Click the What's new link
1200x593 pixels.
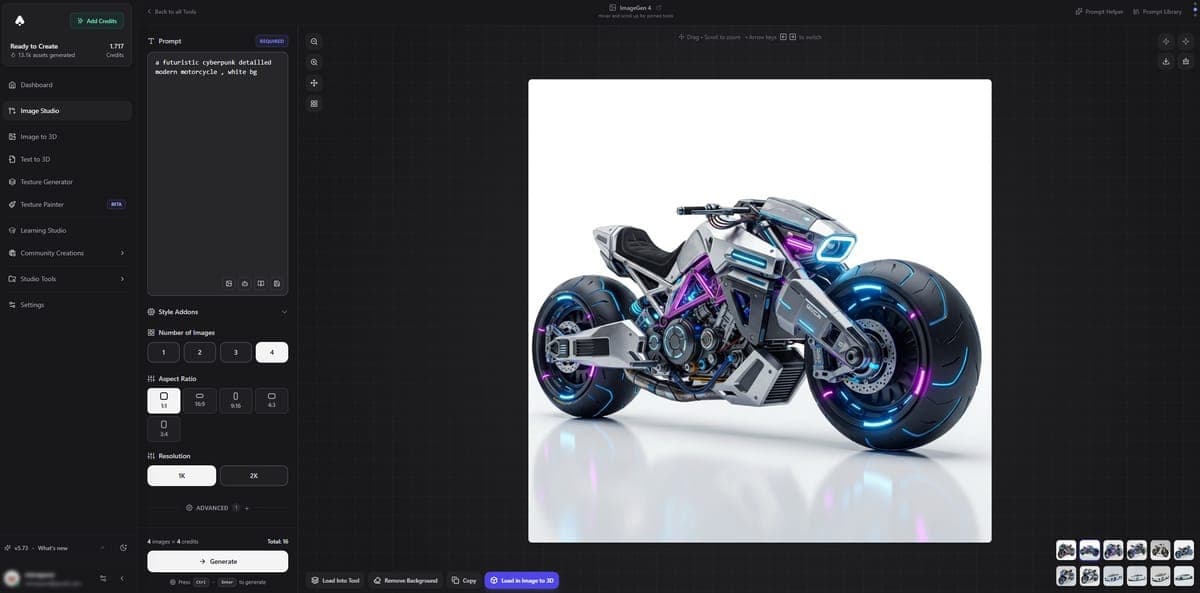click(53, 548)
